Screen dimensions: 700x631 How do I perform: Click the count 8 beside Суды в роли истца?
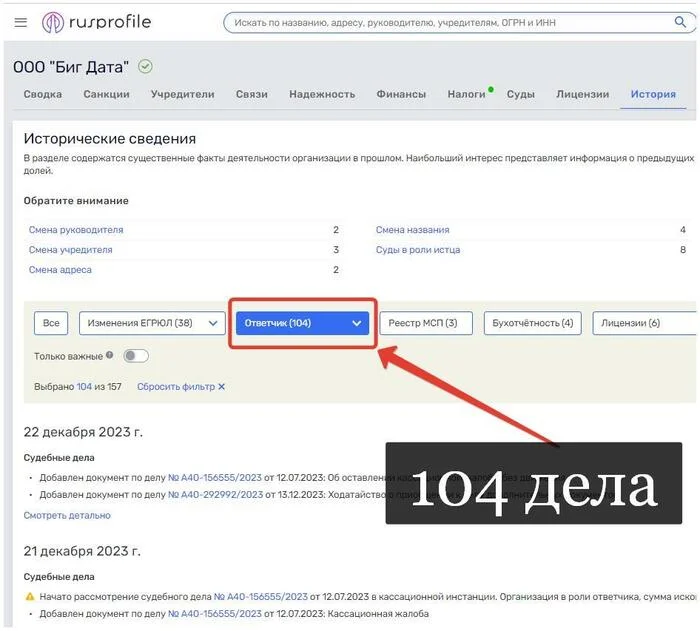click(x=683, y=250)
